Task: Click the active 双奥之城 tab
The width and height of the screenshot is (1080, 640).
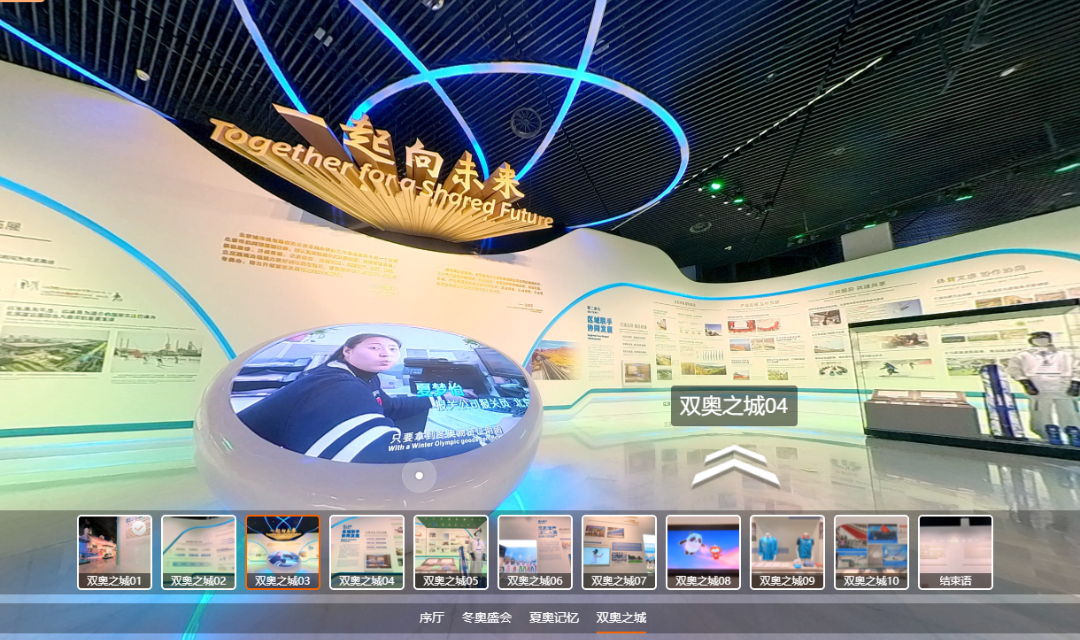Action: (621, 618)
